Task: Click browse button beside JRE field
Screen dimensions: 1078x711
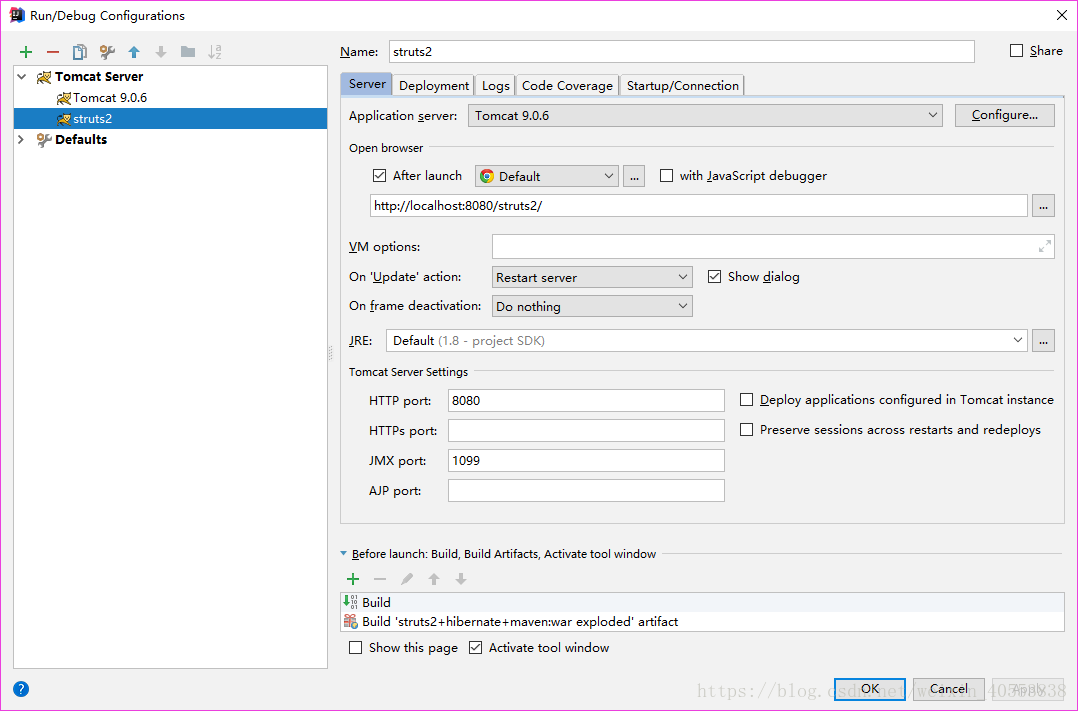Action: [1044, 340]
